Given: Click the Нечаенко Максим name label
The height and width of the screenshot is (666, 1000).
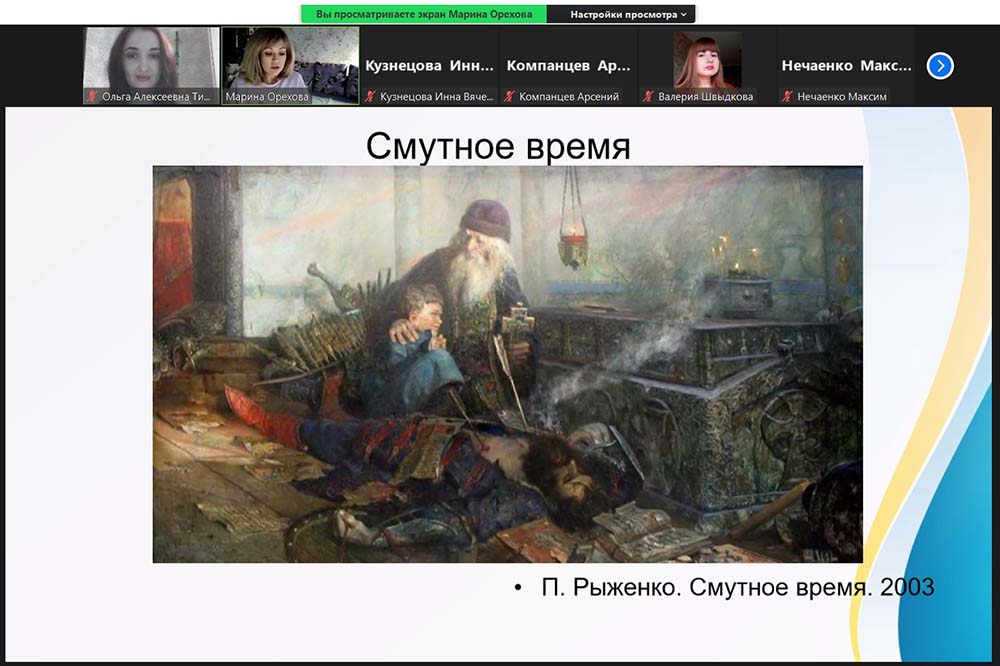Looking at the screenshot, I should pos(842,97).
